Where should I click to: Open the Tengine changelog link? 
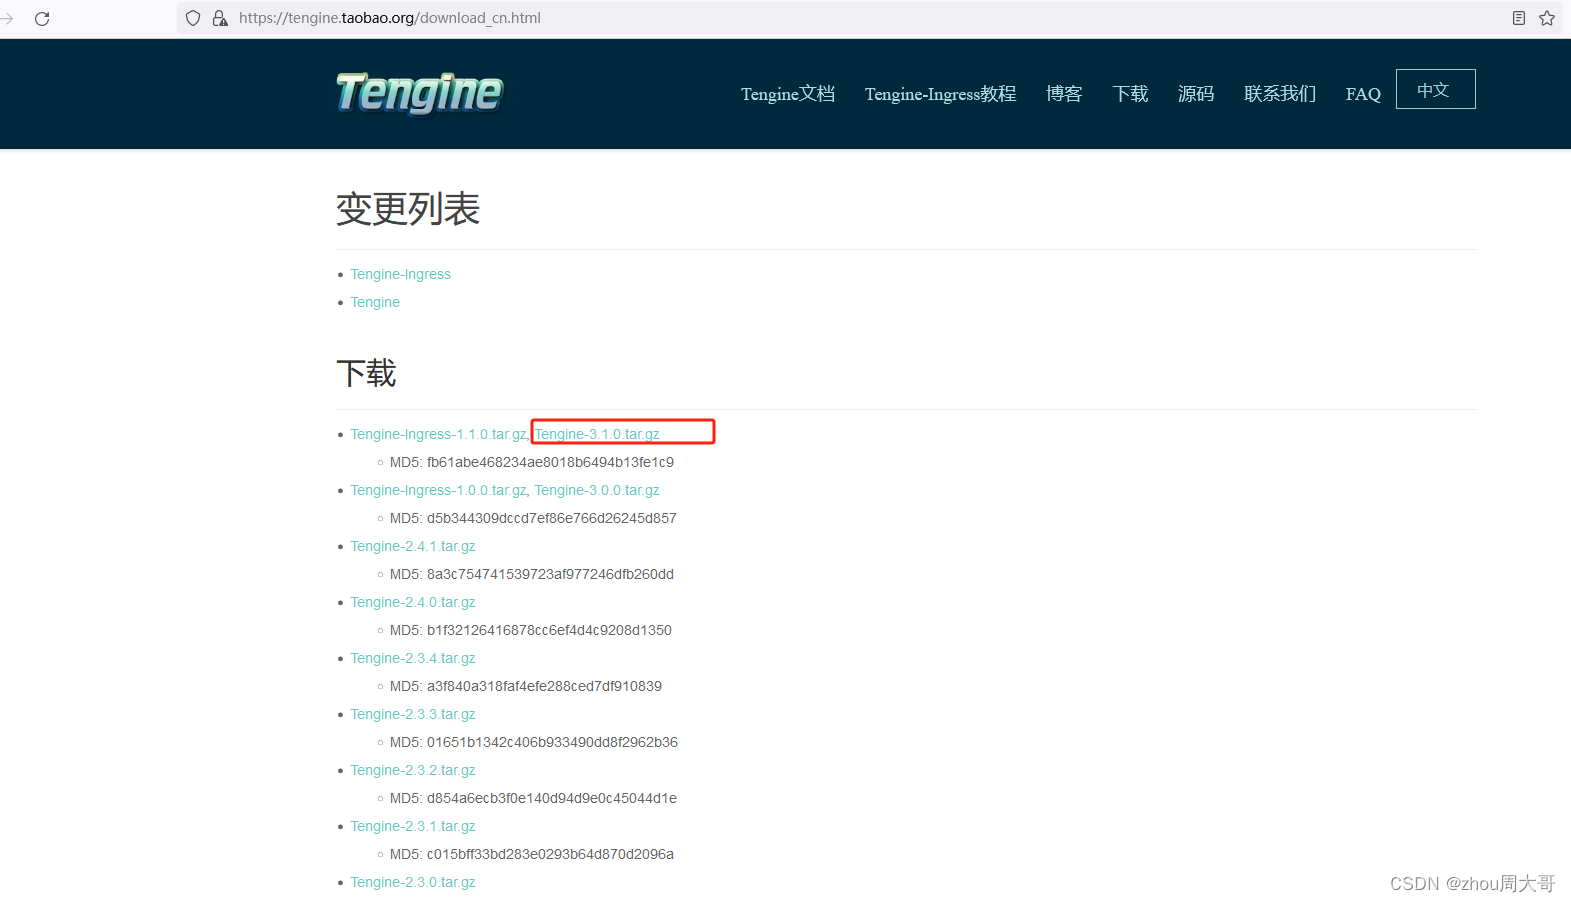tap(375, 302)
